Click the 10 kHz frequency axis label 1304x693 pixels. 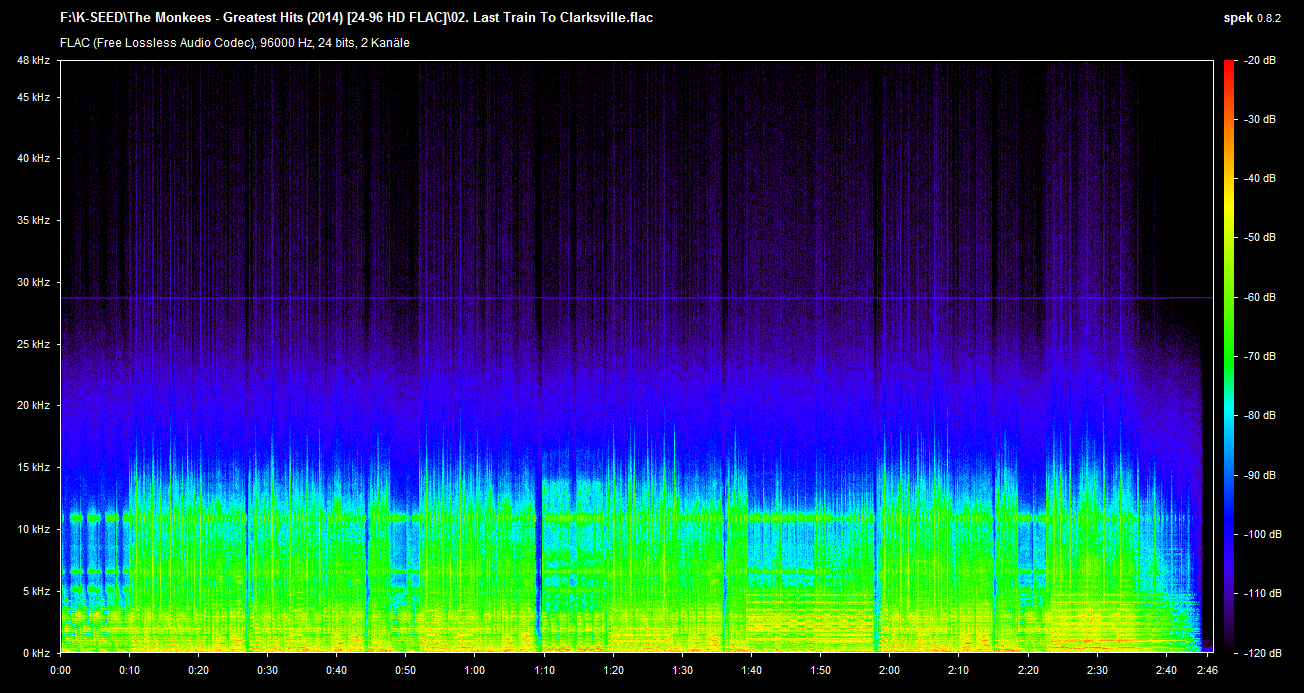point(33,529)
